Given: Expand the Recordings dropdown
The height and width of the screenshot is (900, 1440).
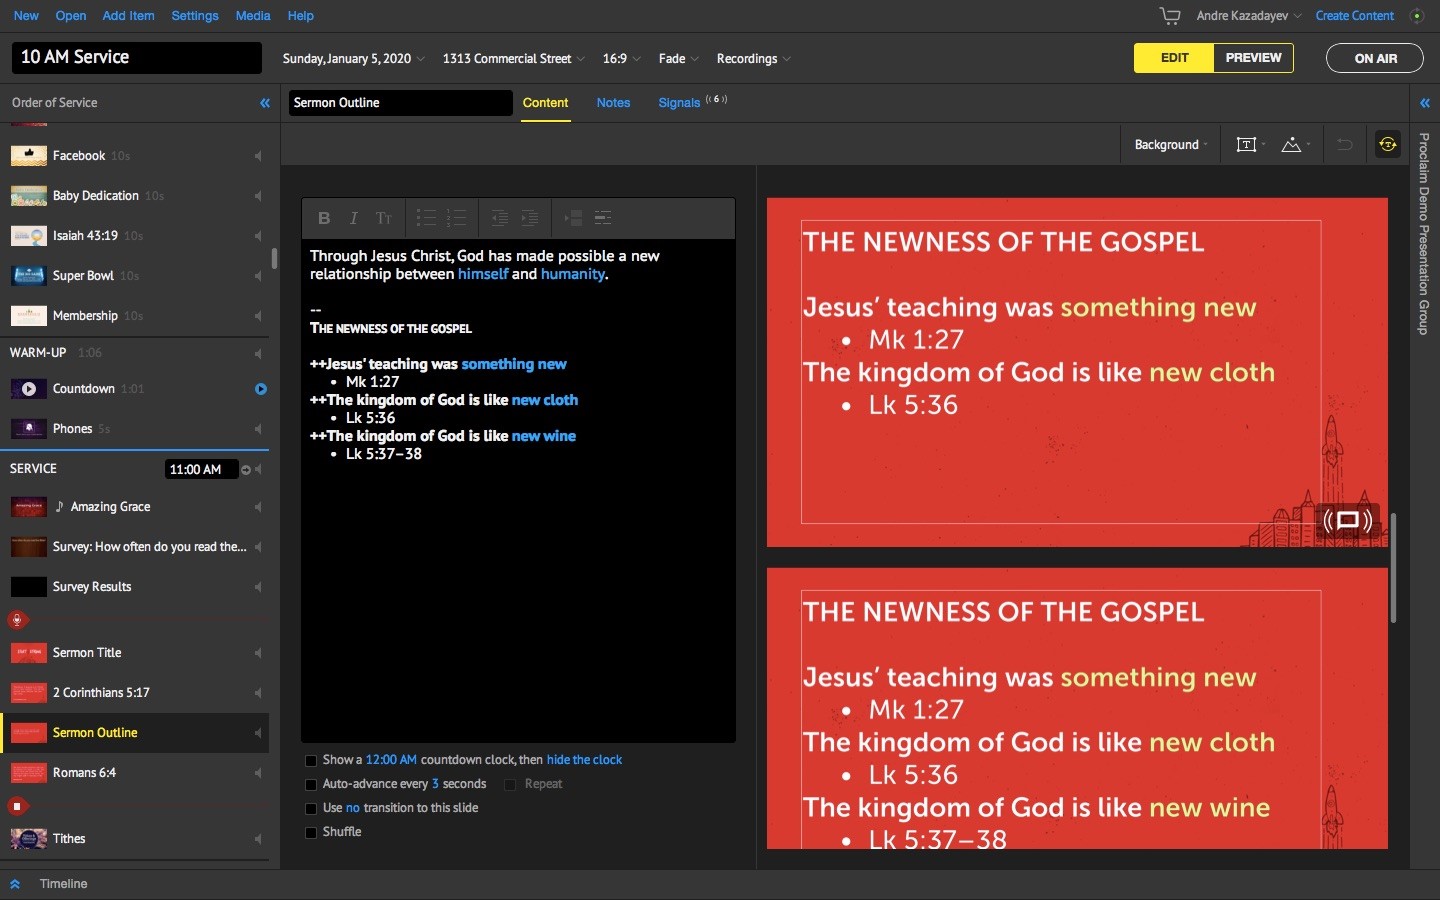Looking at the screenshot, I should tap(753, 59).
